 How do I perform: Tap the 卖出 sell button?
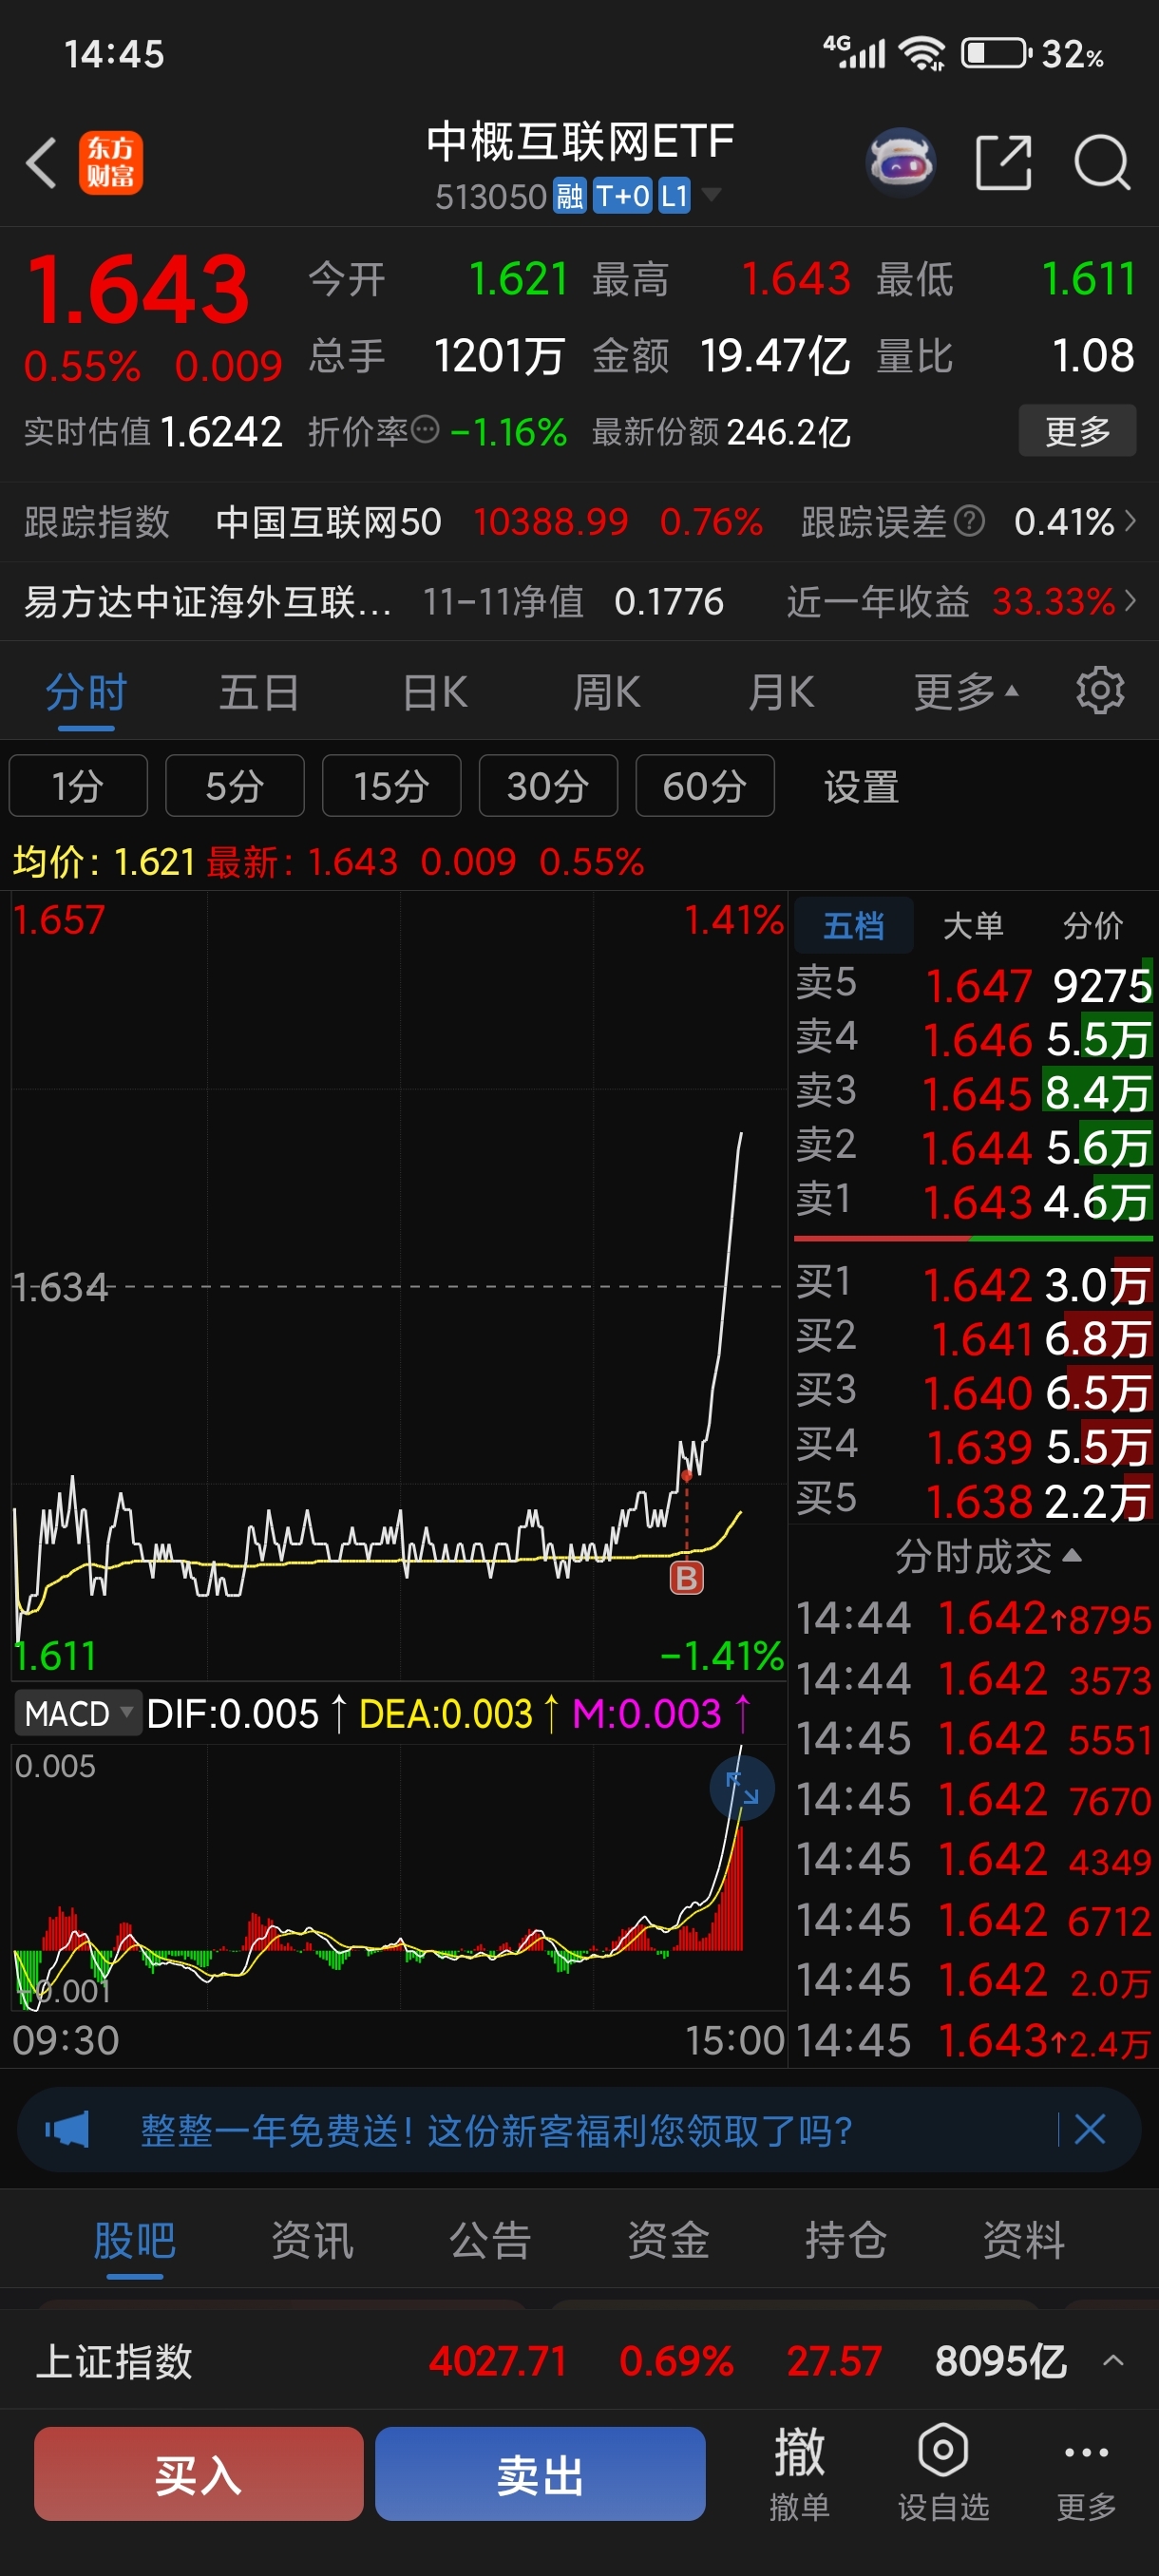point(540,2474)
